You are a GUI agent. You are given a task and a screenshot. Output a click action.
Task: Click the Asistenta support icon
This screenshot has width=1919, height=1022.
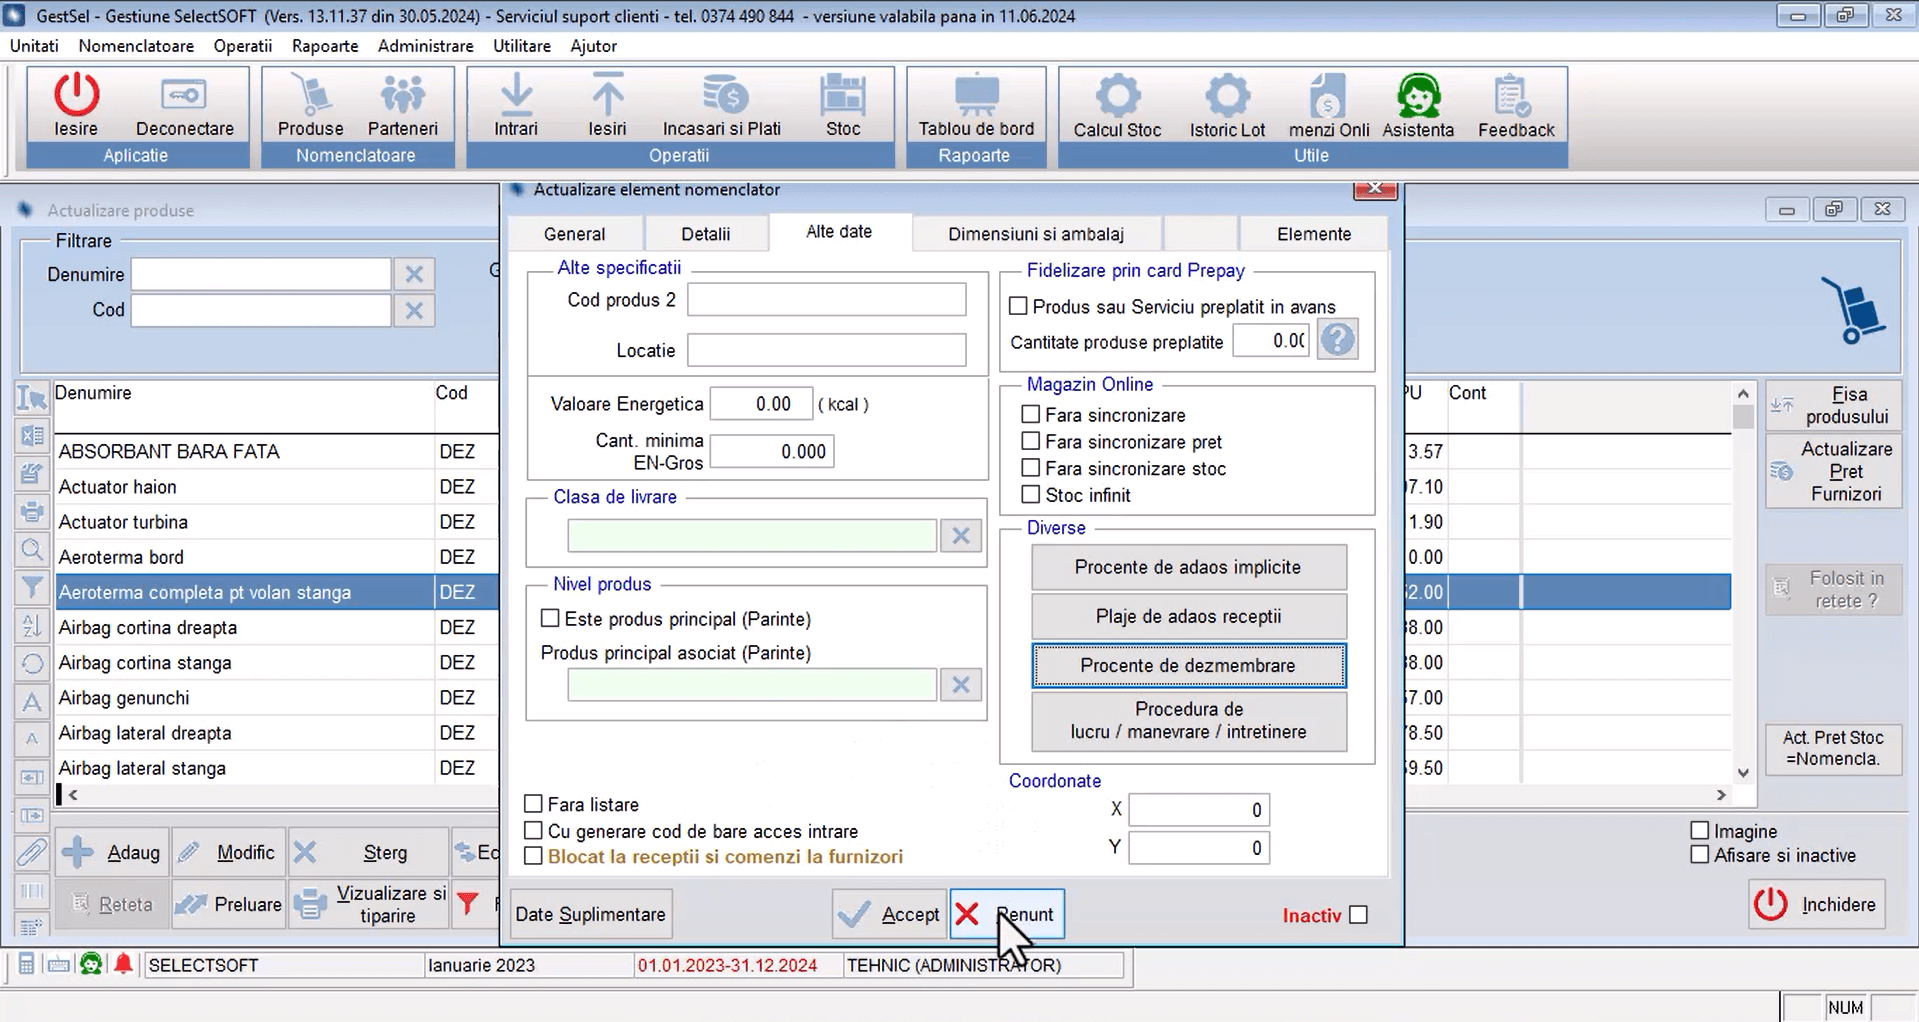1417,97
